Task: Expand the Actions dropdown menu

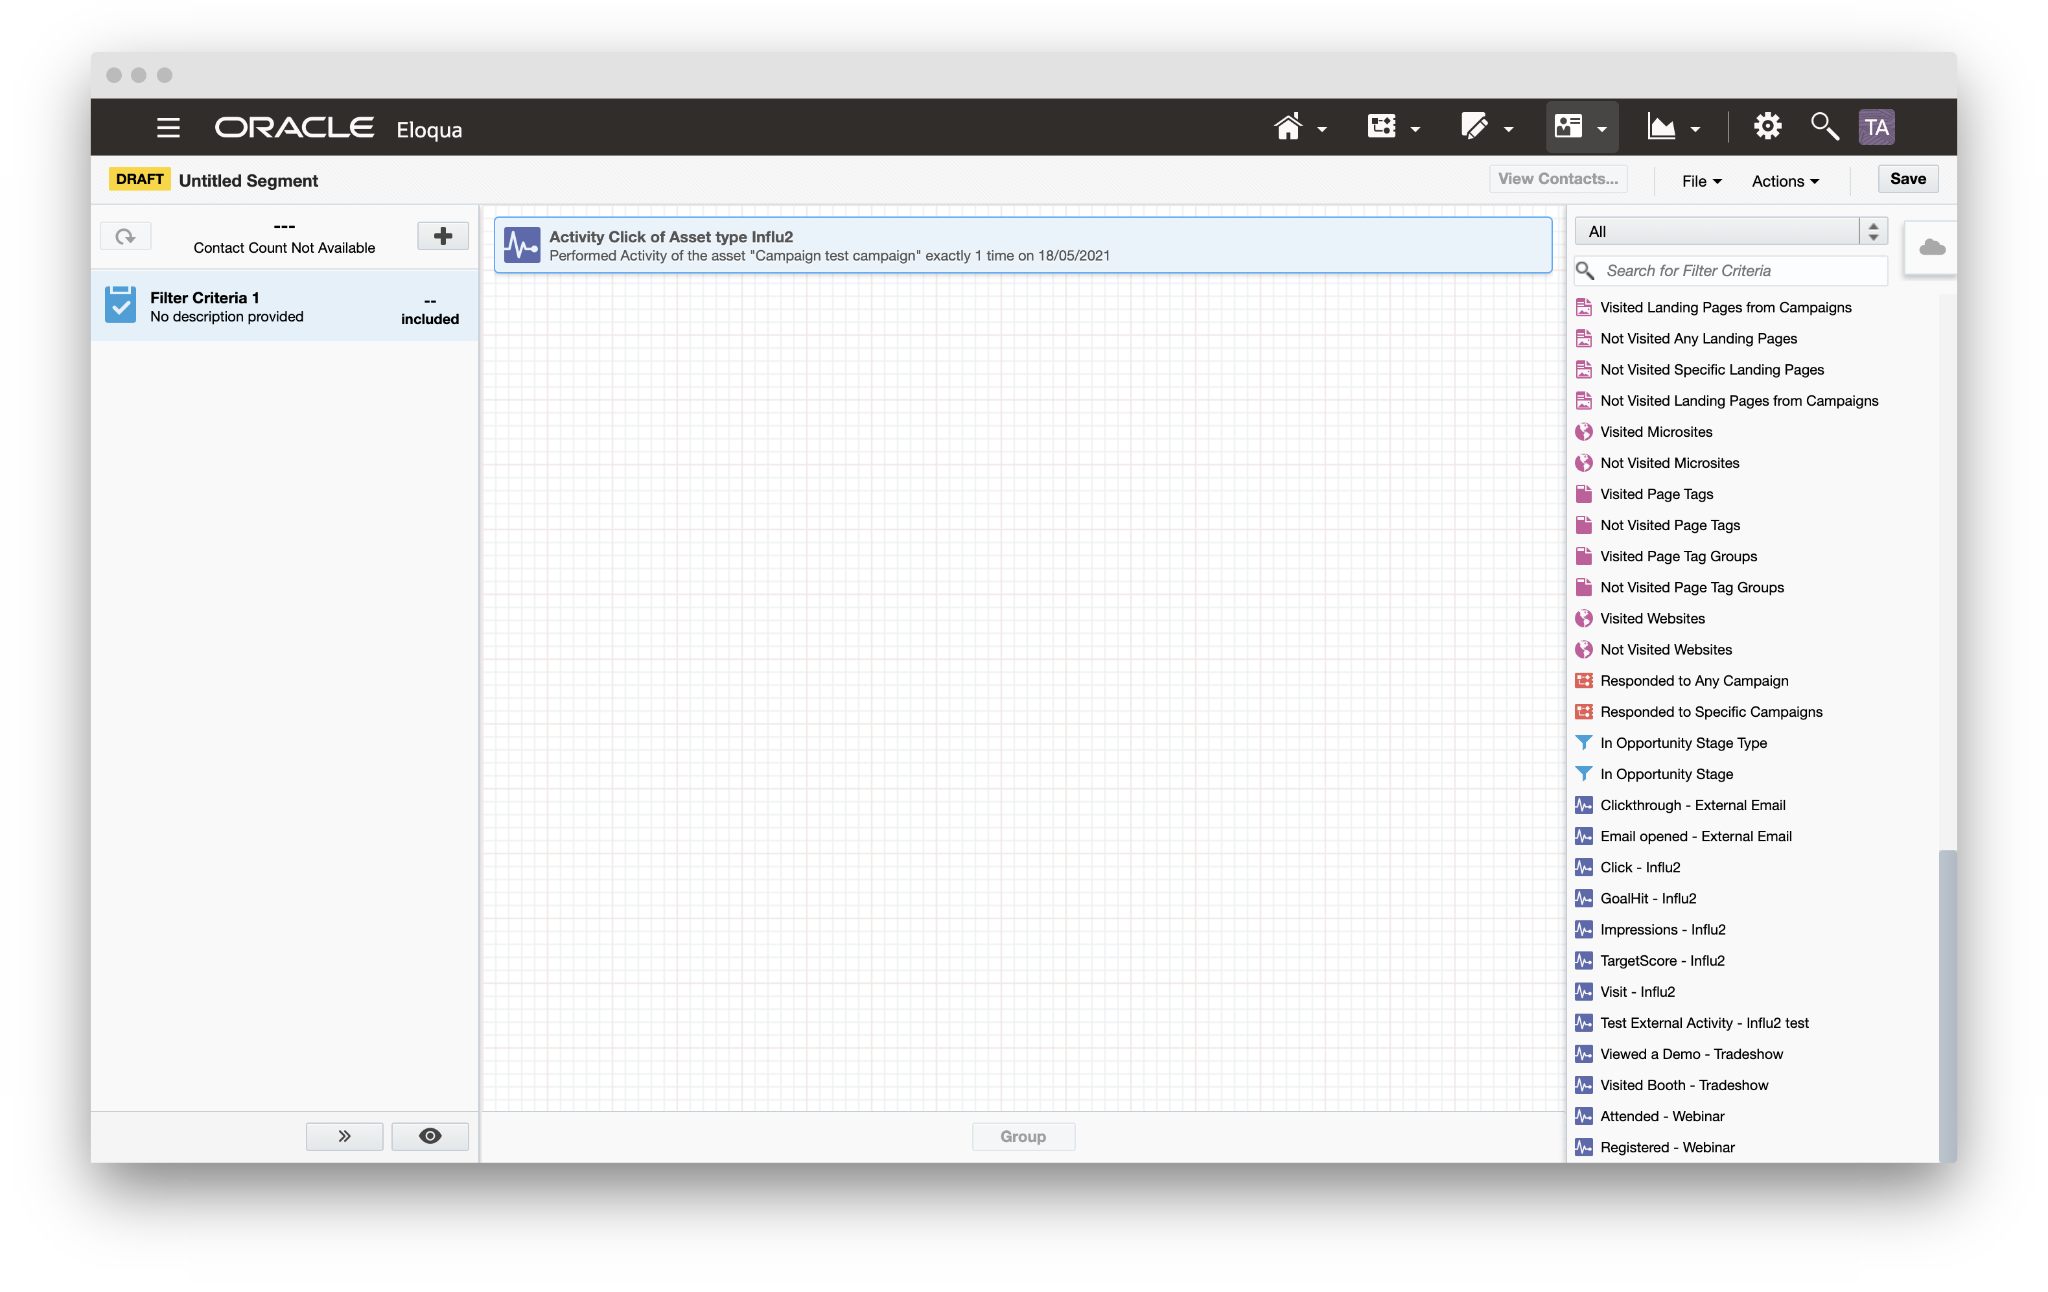Action: [x=1785, y=181]
